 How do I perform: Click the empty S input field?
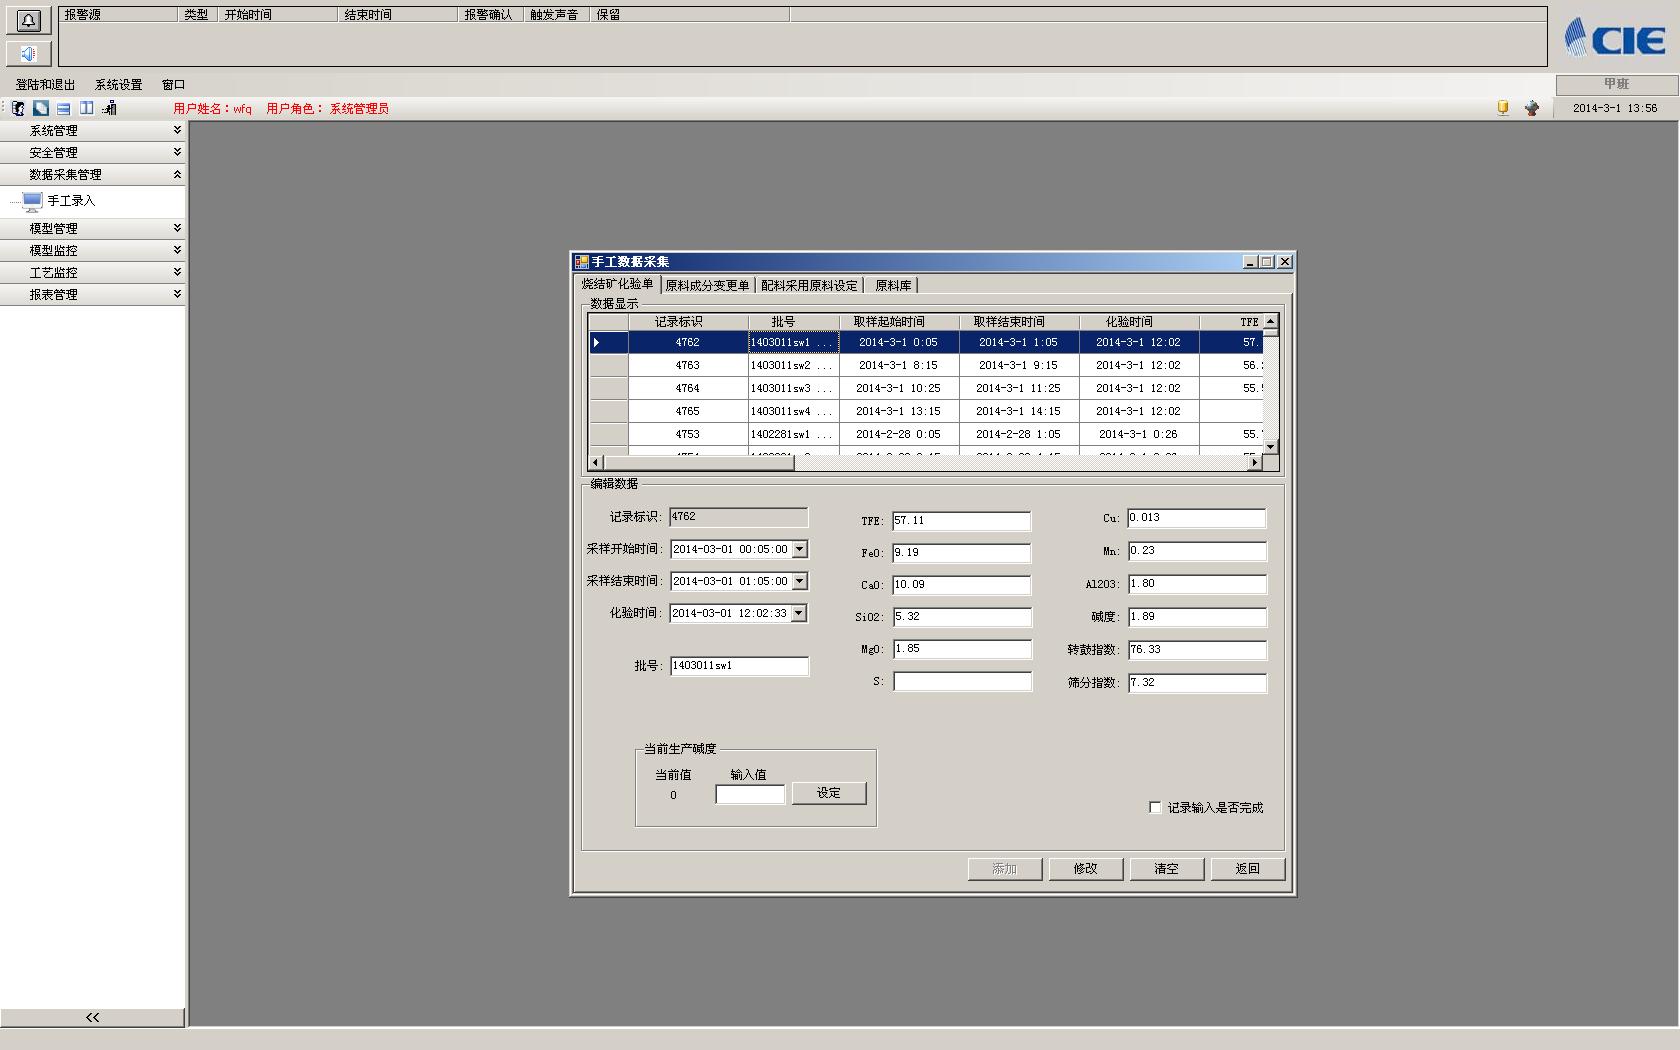coord(961,681)
